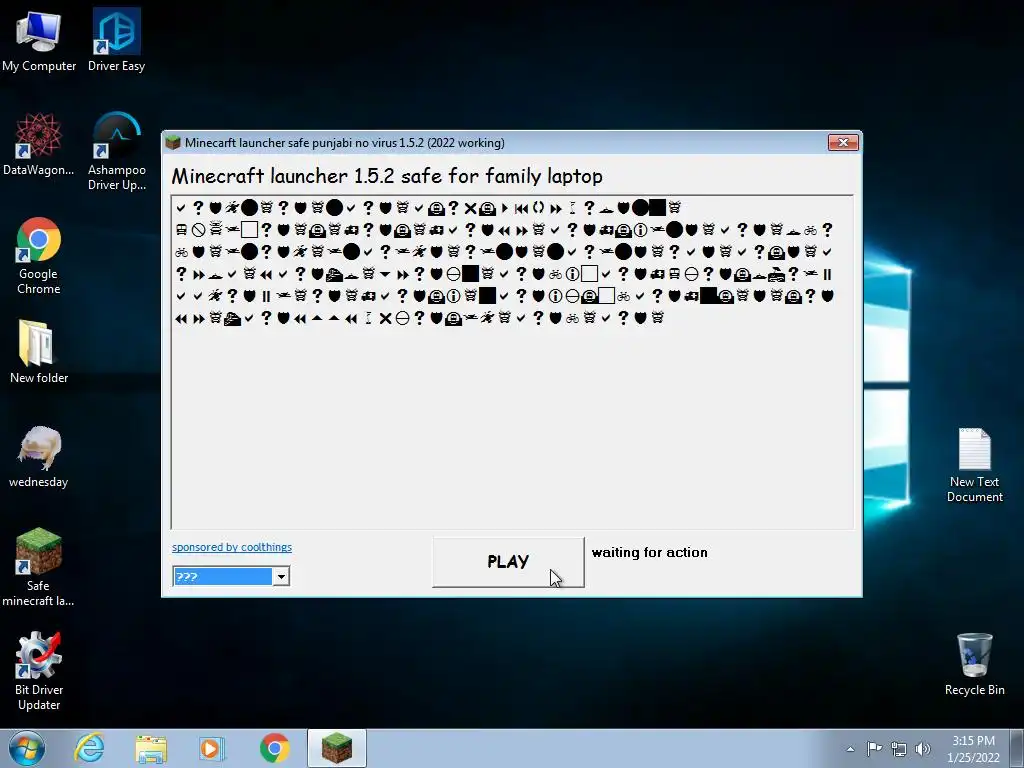1024x768 pixels.
Task: Open Bit Driver Updater shortcut
Action: coord(39,671)
